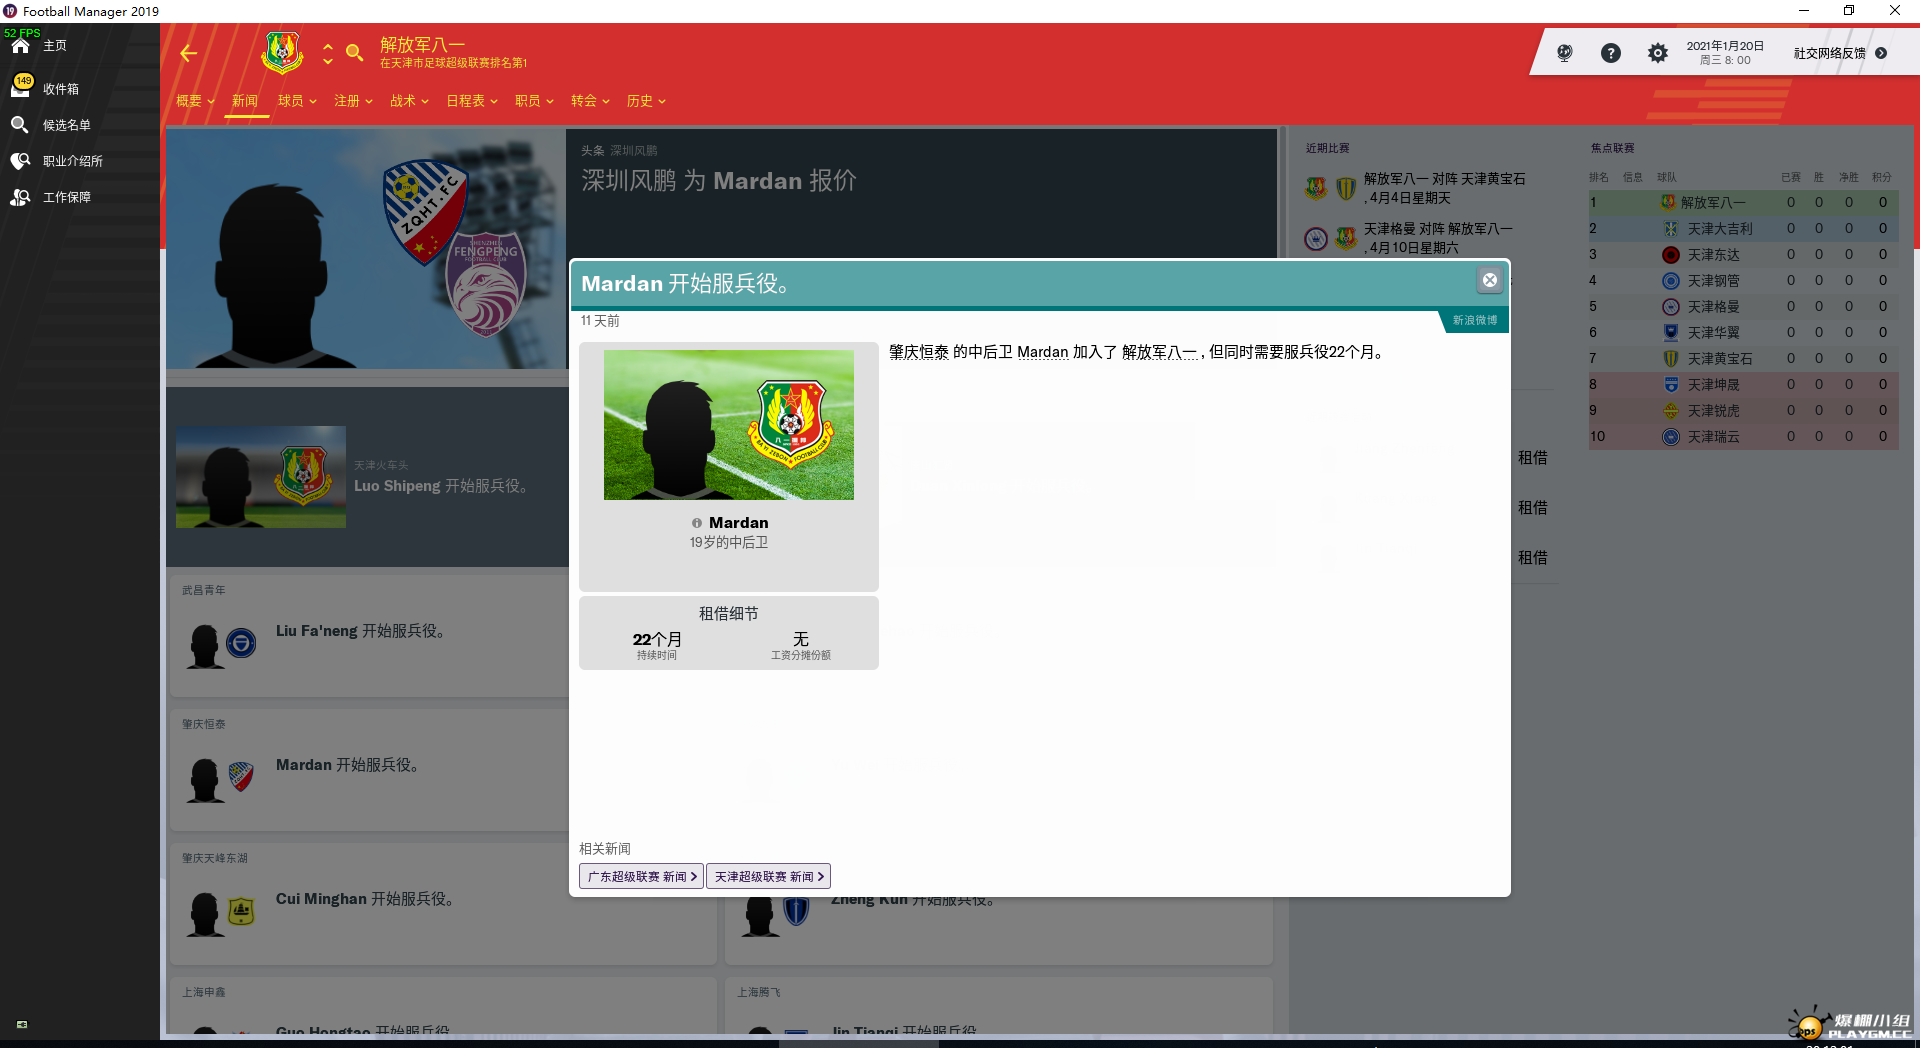Screen dimensions: 1920x1048
Task: Click the globe world icon in top bar
Action: [x=1564, y=53]
